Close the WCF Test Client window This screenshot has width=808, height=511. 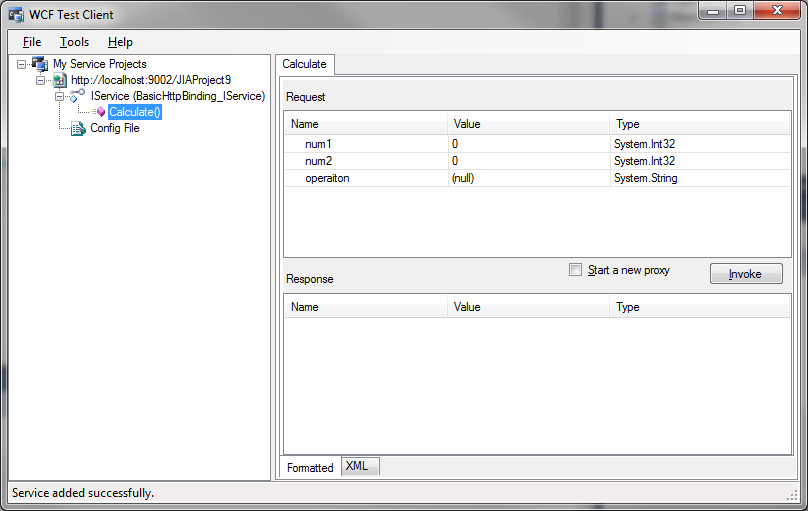point(777,10)
